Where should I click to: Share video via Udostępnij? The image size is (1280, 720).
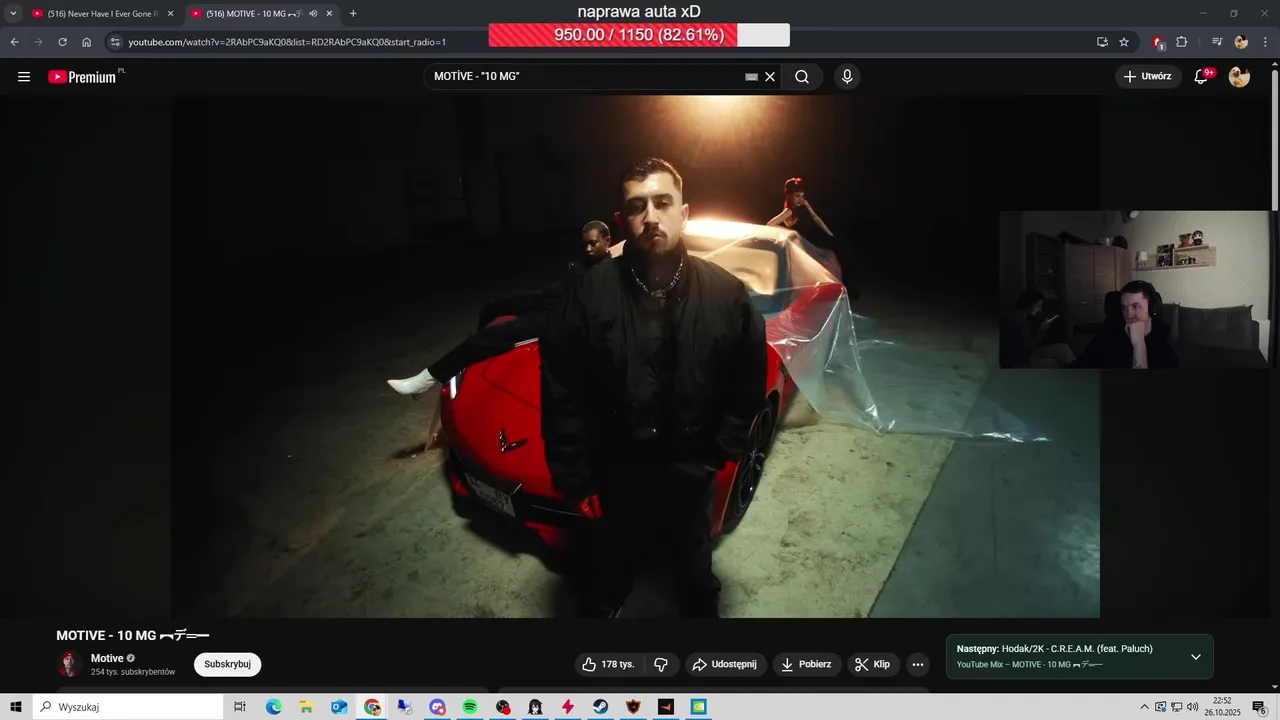tap(726, 664)
